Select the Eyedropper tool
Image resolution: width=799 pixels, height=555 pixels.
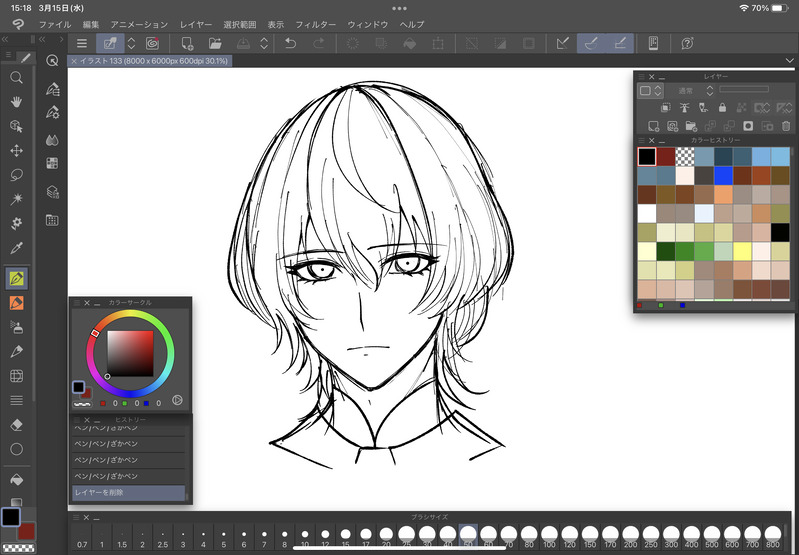(x=16, y=248)
